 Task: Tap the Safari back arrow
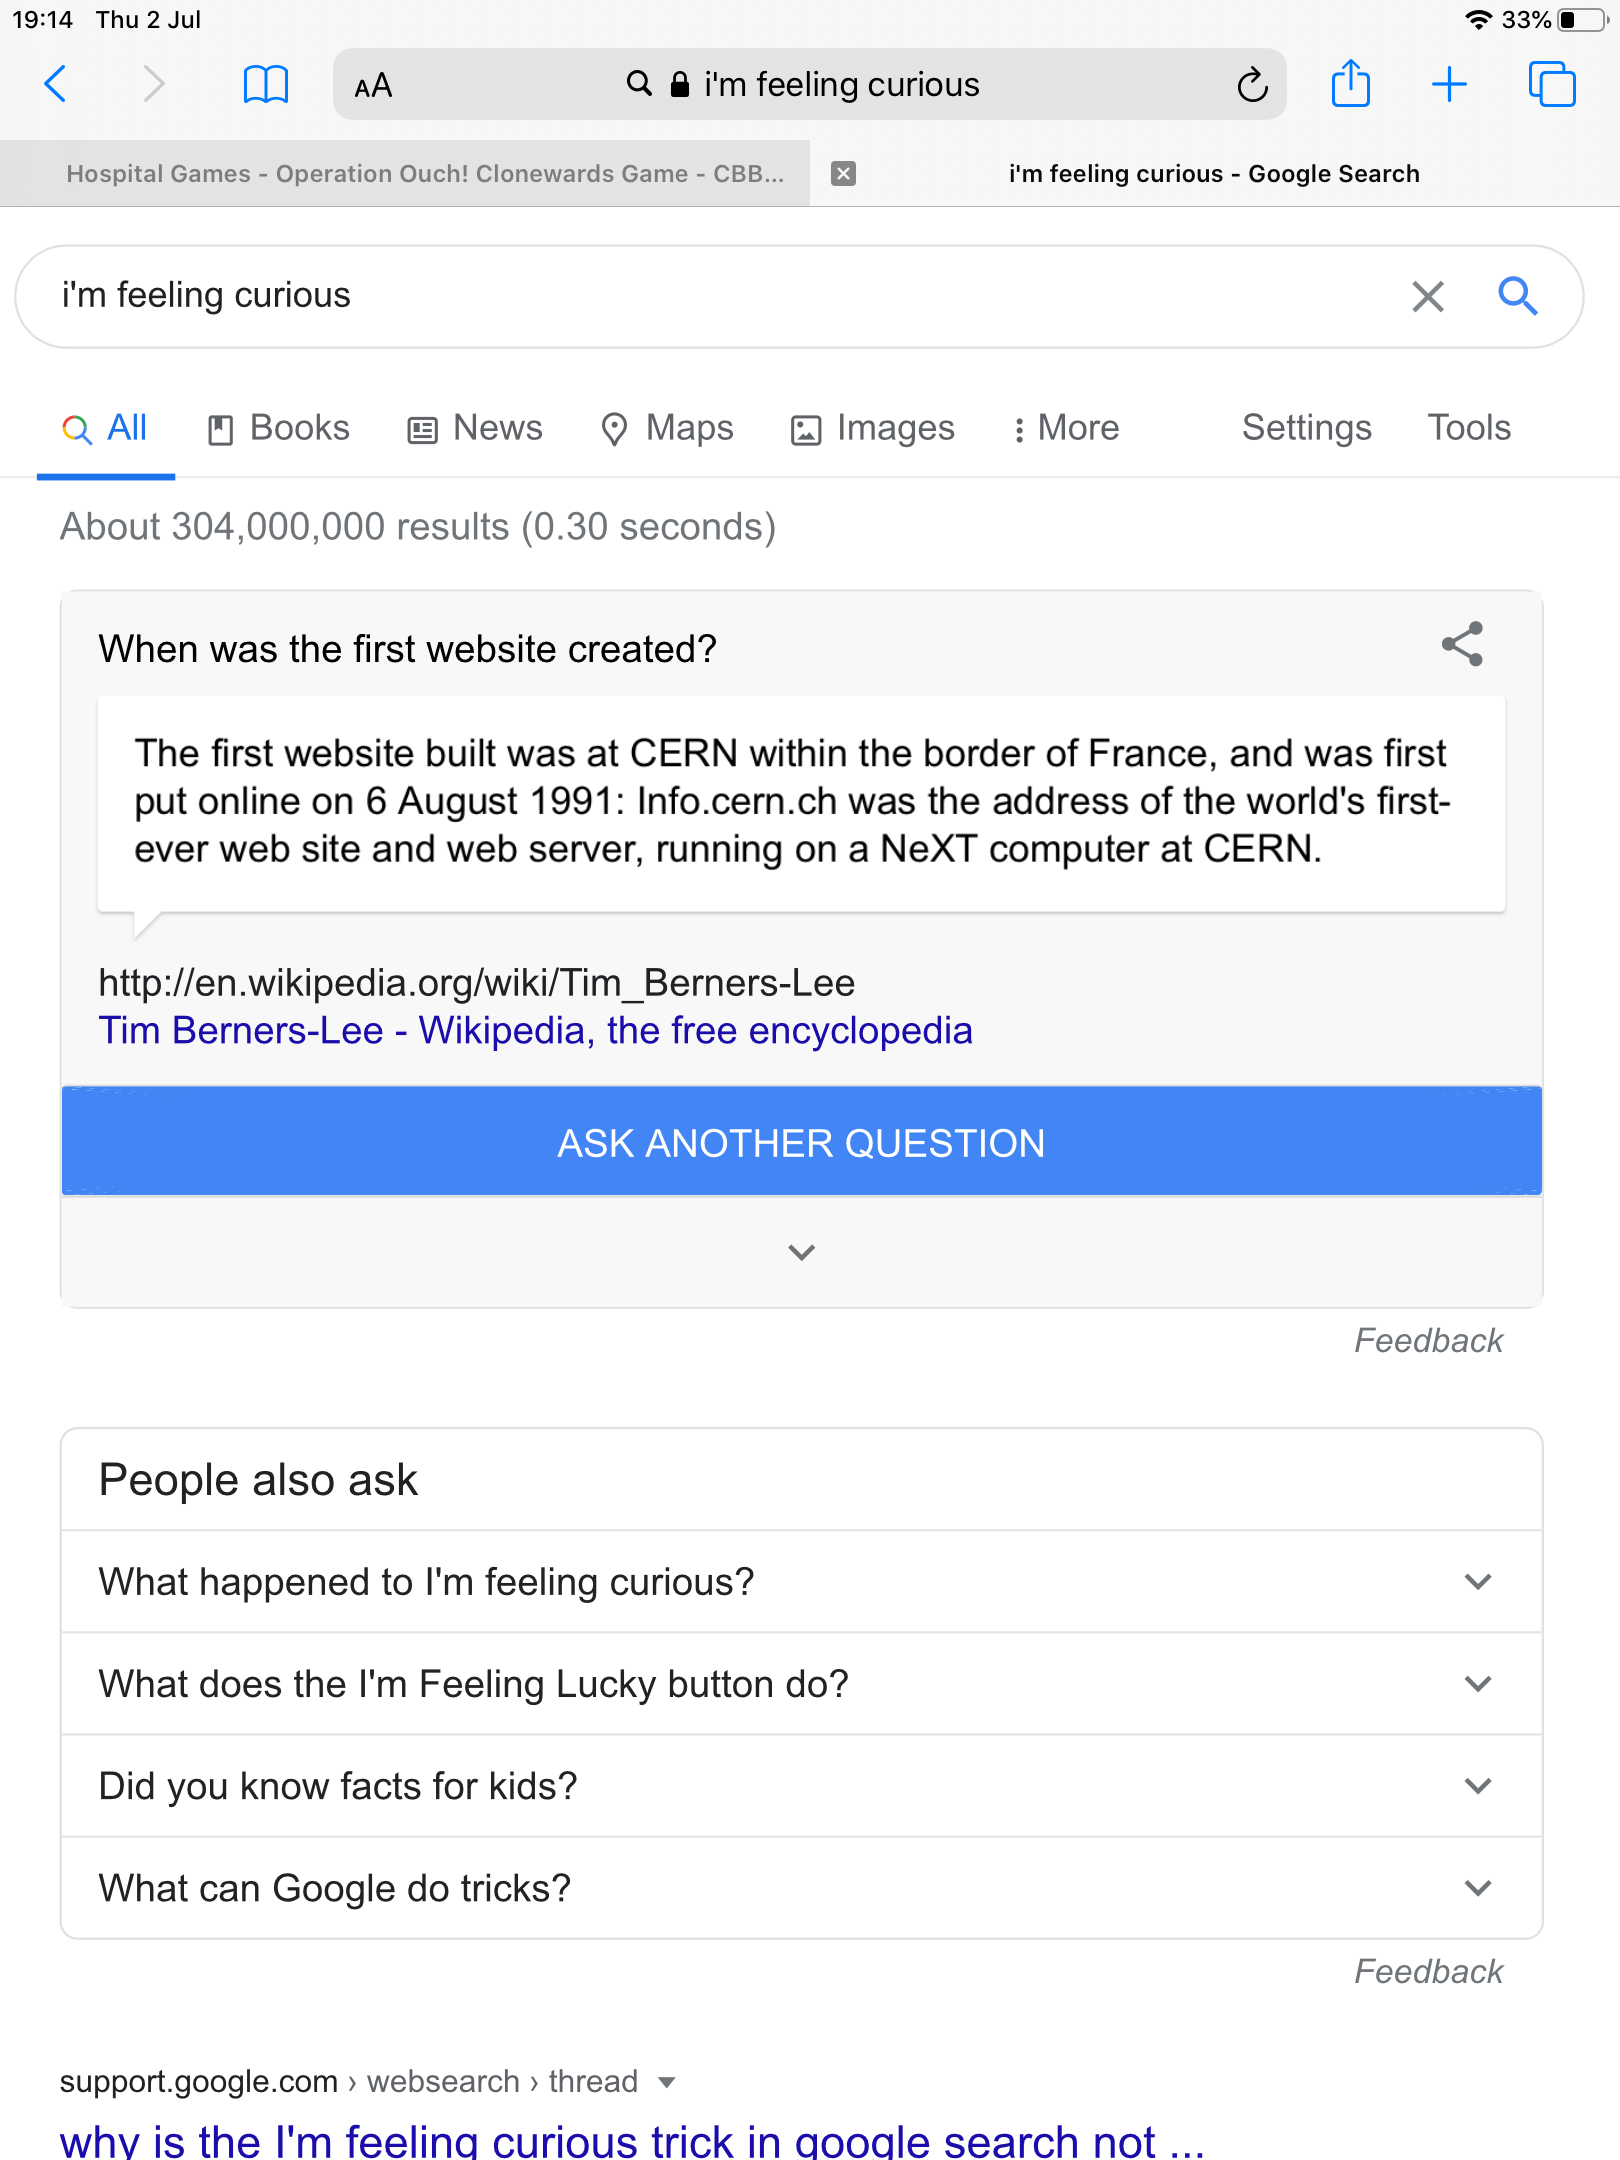[x=56, y=84]
